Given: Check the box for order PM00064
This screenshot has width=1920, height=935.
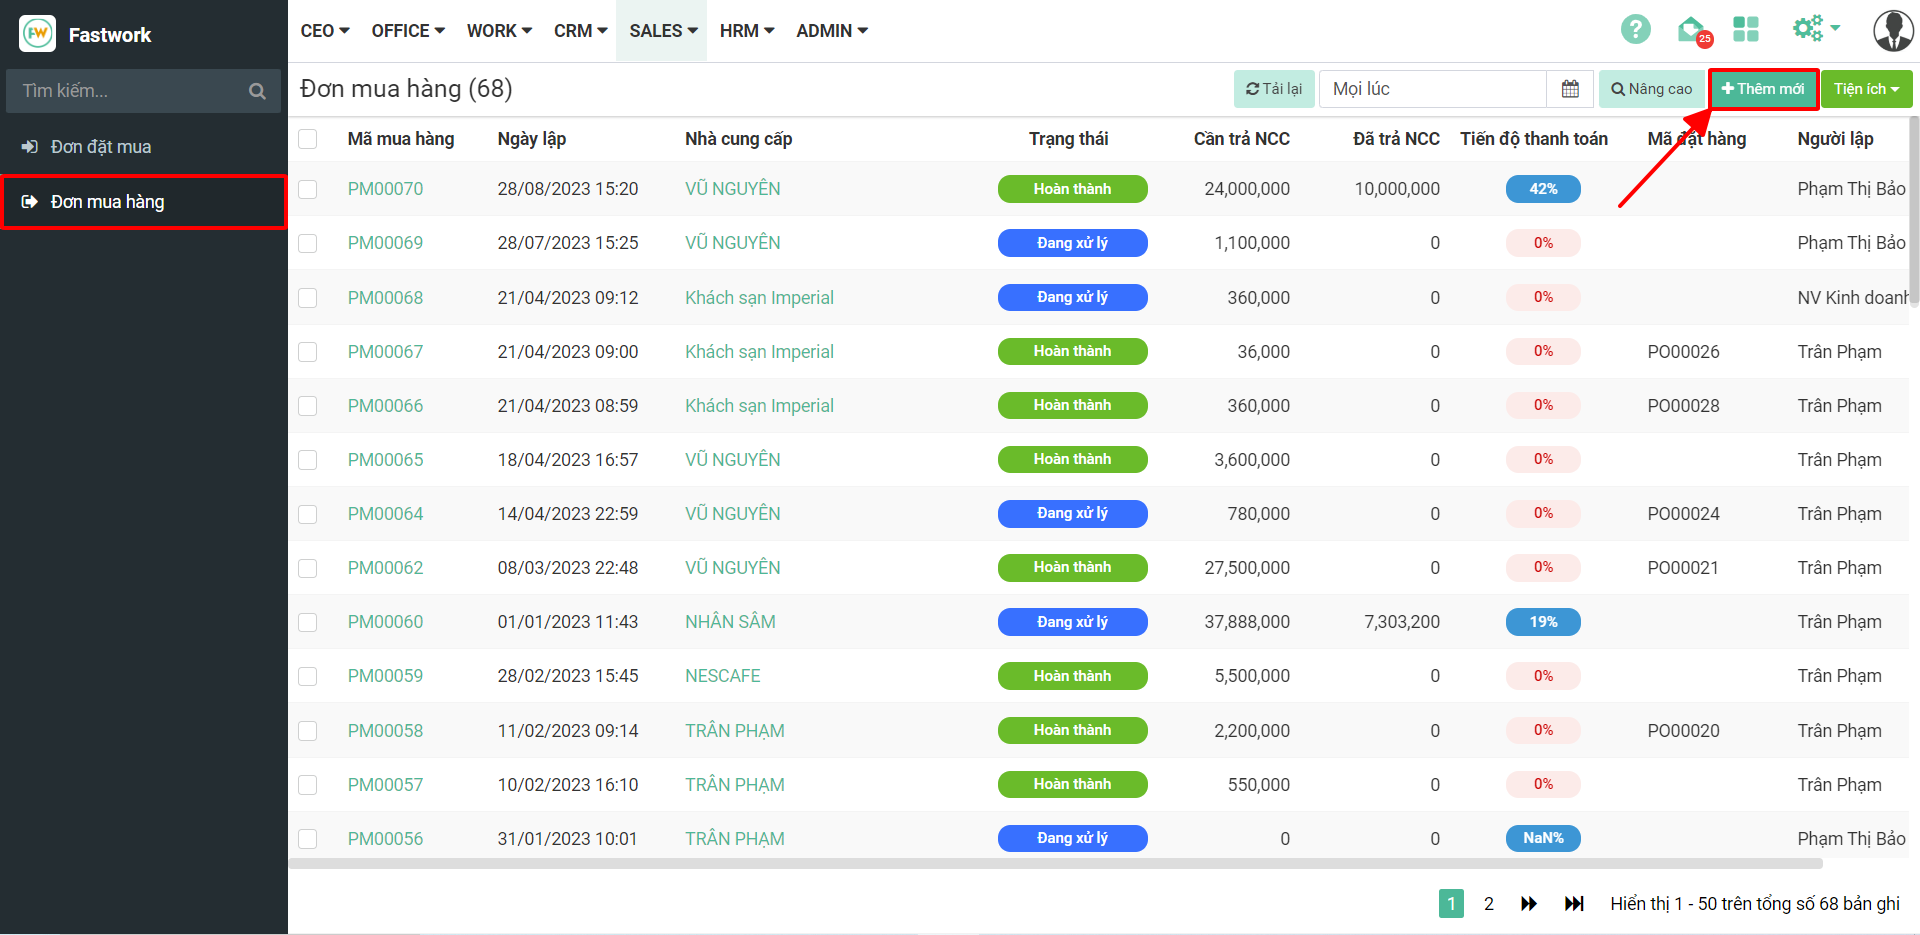Looking at the screenshot, I should [308, 514].
